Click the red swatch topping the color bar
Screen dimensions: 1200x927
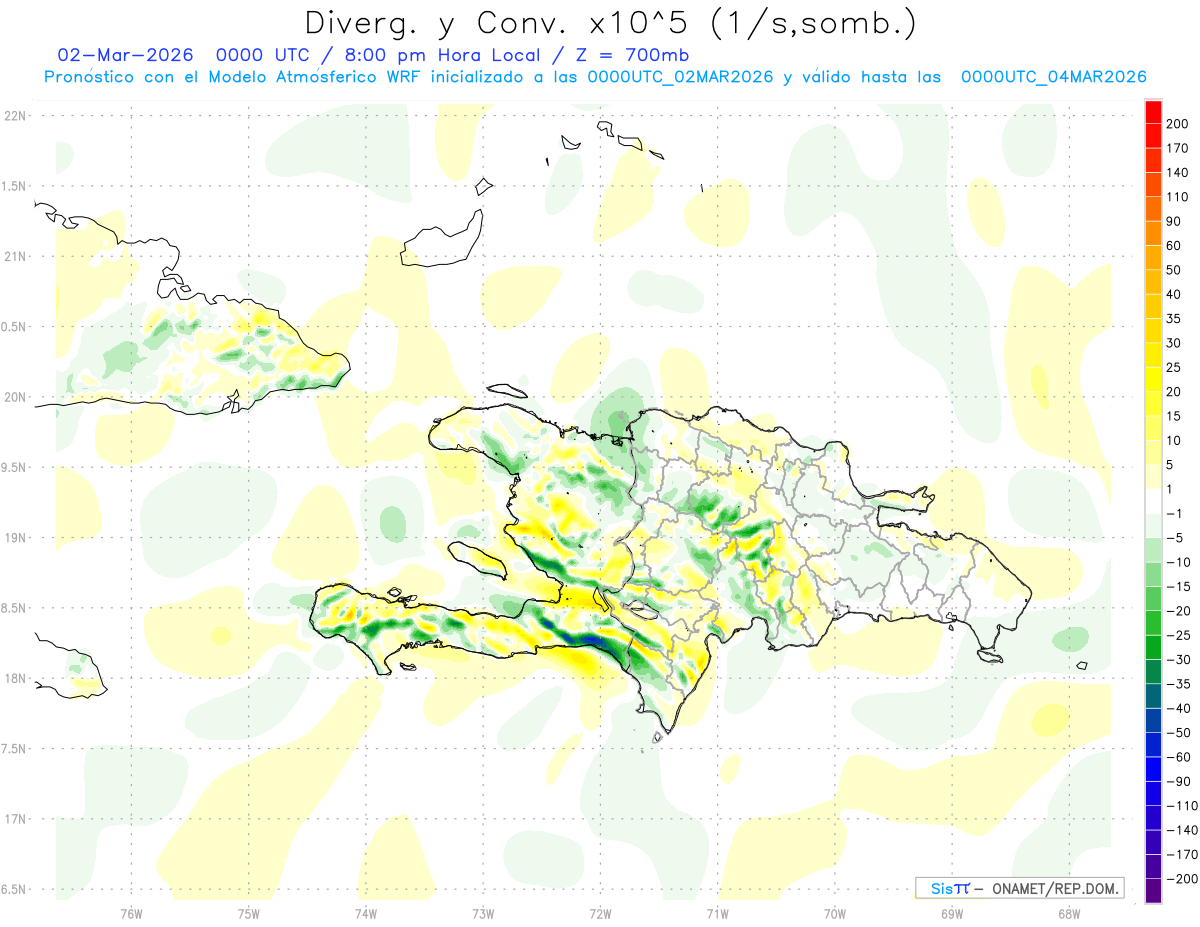(1154, 112)
